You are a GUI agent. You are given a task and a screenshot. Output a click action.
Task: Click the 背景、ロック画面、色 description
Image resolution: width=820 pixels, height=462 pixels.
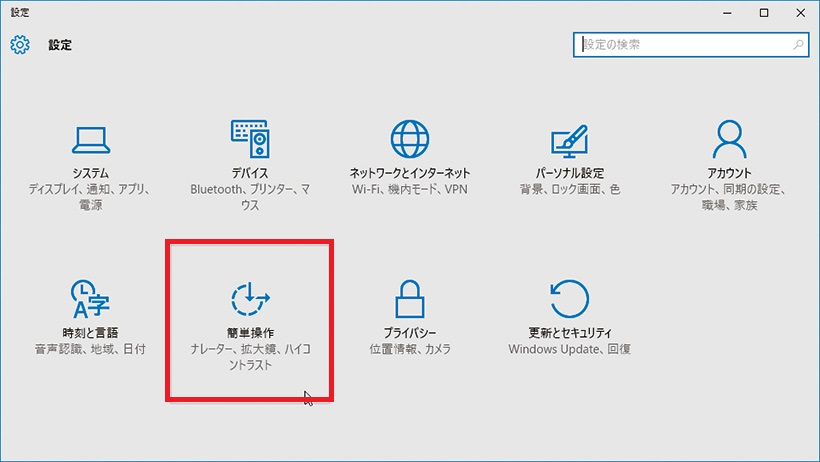570,189
